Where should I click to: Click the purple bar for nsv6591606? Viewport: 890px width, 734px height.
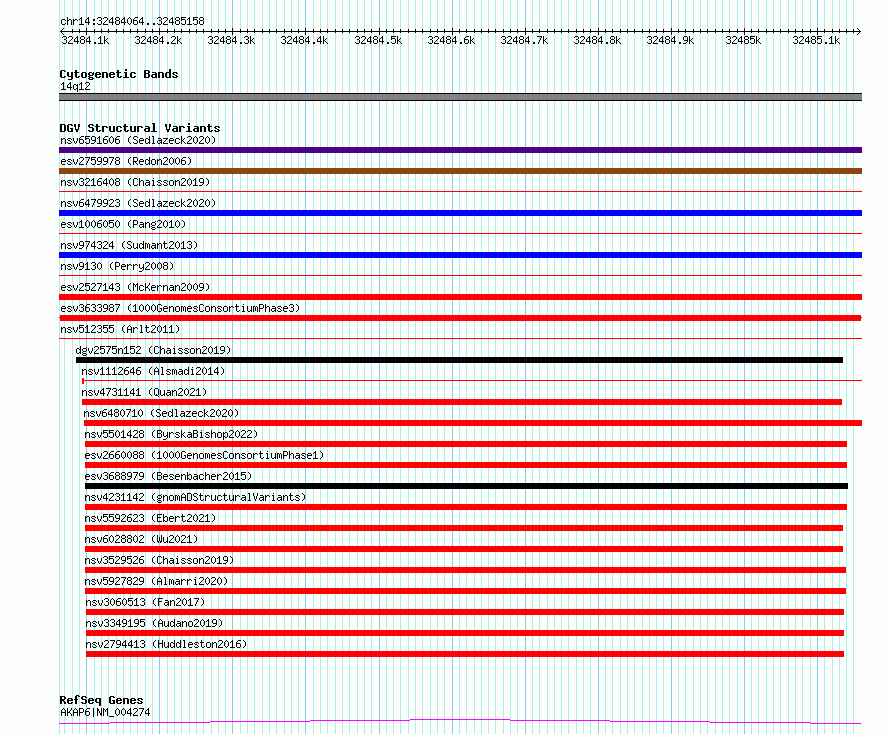coord(460,150)
